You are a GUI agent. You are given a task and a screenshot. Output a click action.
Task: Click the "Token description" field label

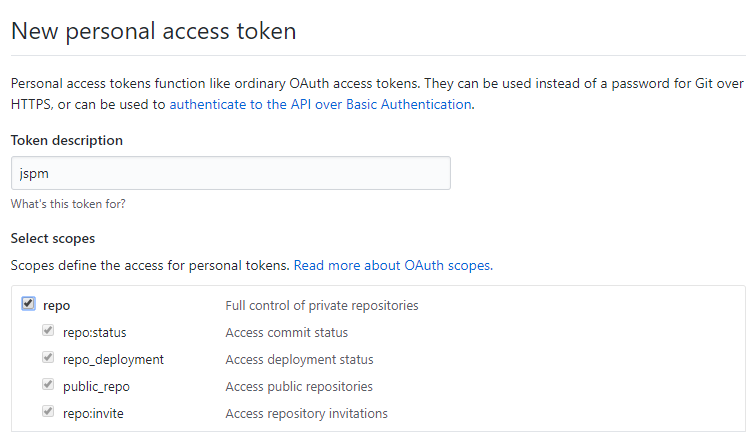tap(67, 141)
